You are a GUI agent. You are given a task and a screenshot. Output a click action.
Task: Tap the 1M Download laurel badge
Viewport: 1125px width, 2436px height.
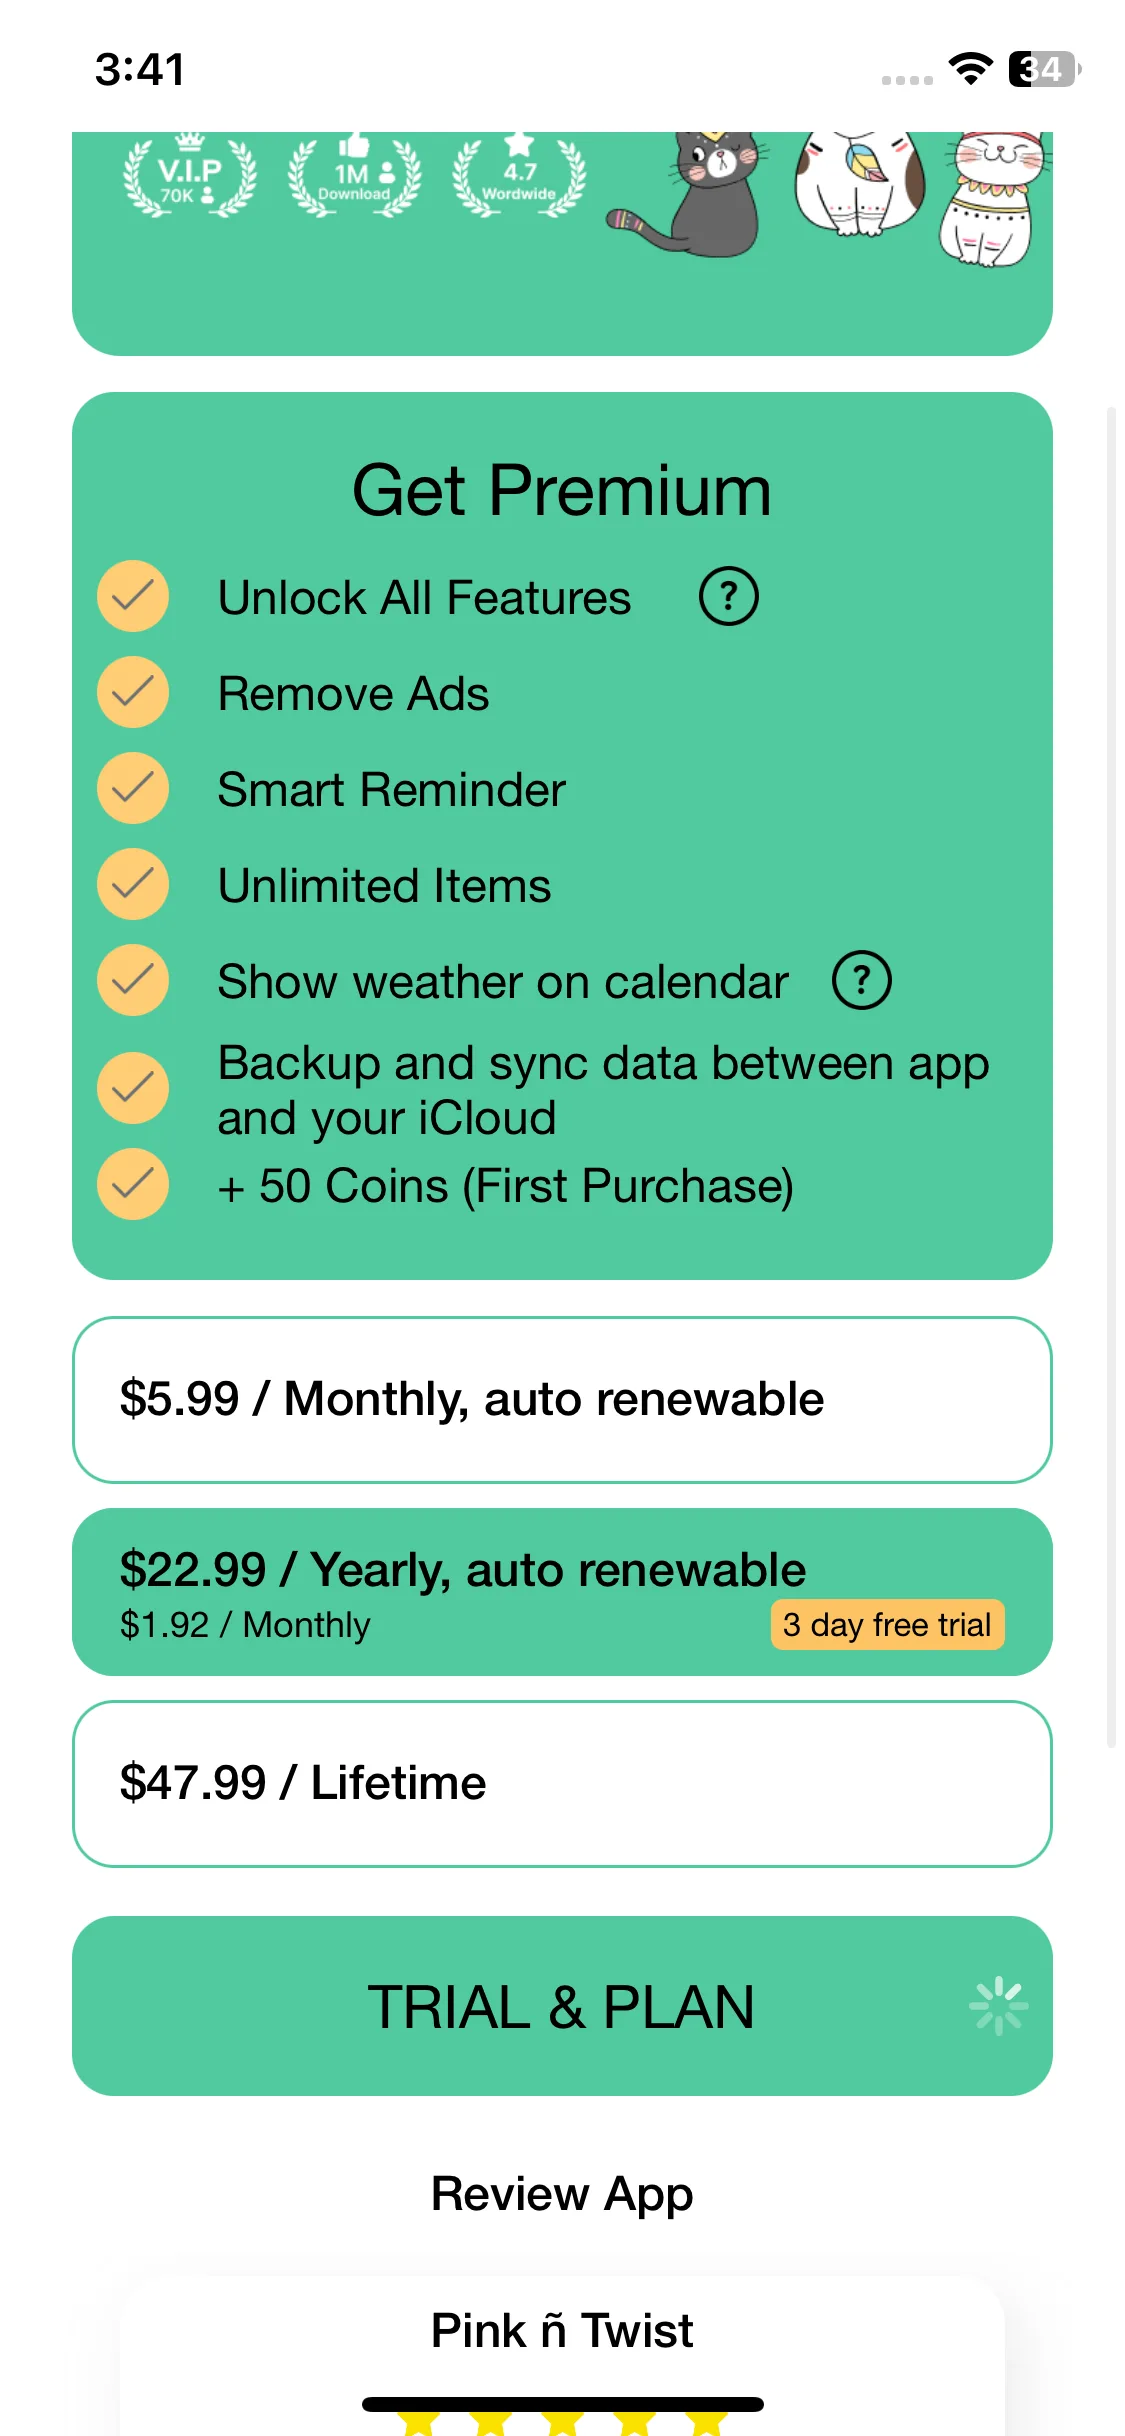[x=354, y=177]
